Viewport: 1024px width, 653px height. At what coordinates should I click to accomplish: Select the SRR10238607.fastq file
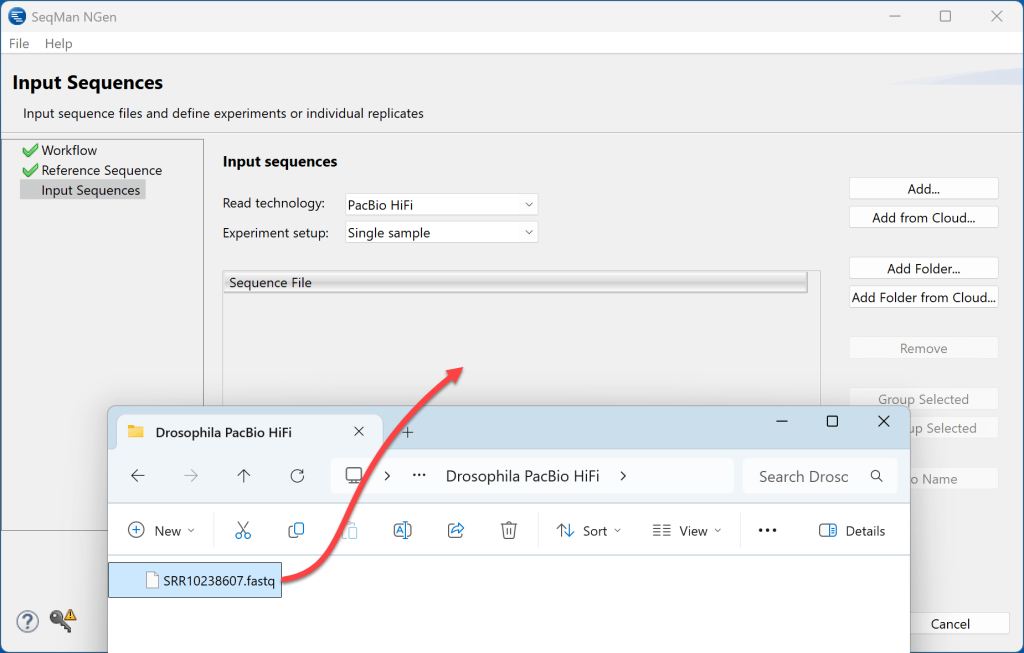pos(195,580)
